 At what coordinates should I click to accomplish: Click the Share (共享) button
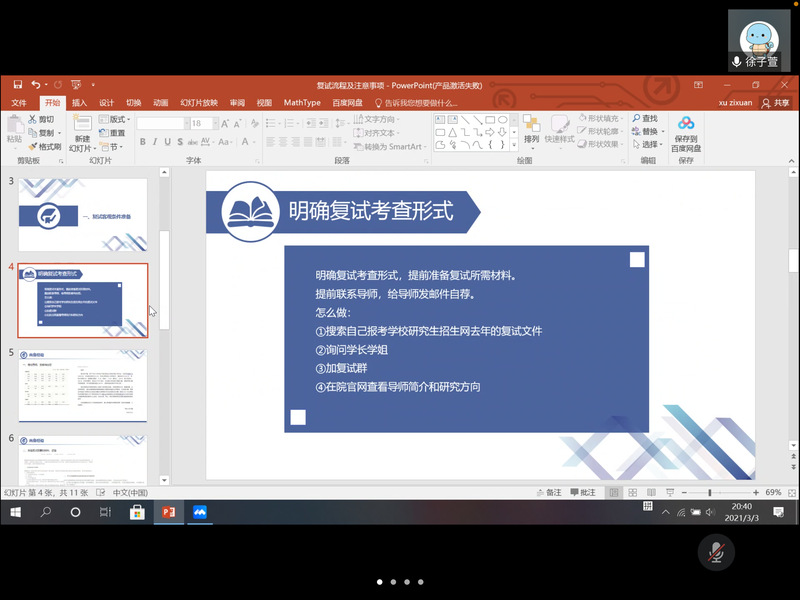click(x=775, y=102)
